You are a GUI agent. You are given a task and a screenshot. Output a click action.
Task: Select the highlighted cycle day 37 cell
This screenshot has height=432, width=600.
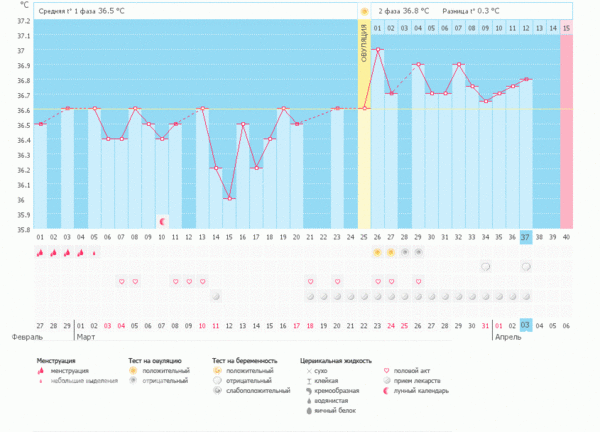point(526,237)
